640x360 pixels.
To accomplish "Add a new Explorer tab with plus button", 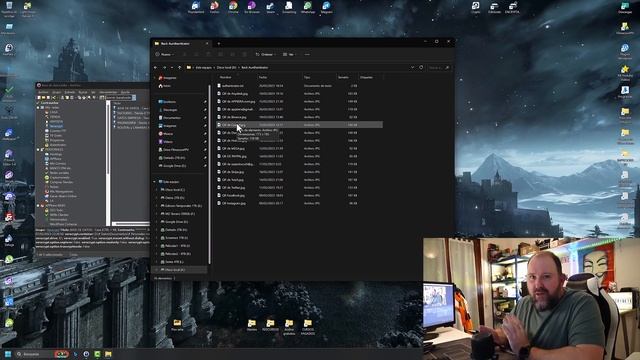I will (219, 43).
